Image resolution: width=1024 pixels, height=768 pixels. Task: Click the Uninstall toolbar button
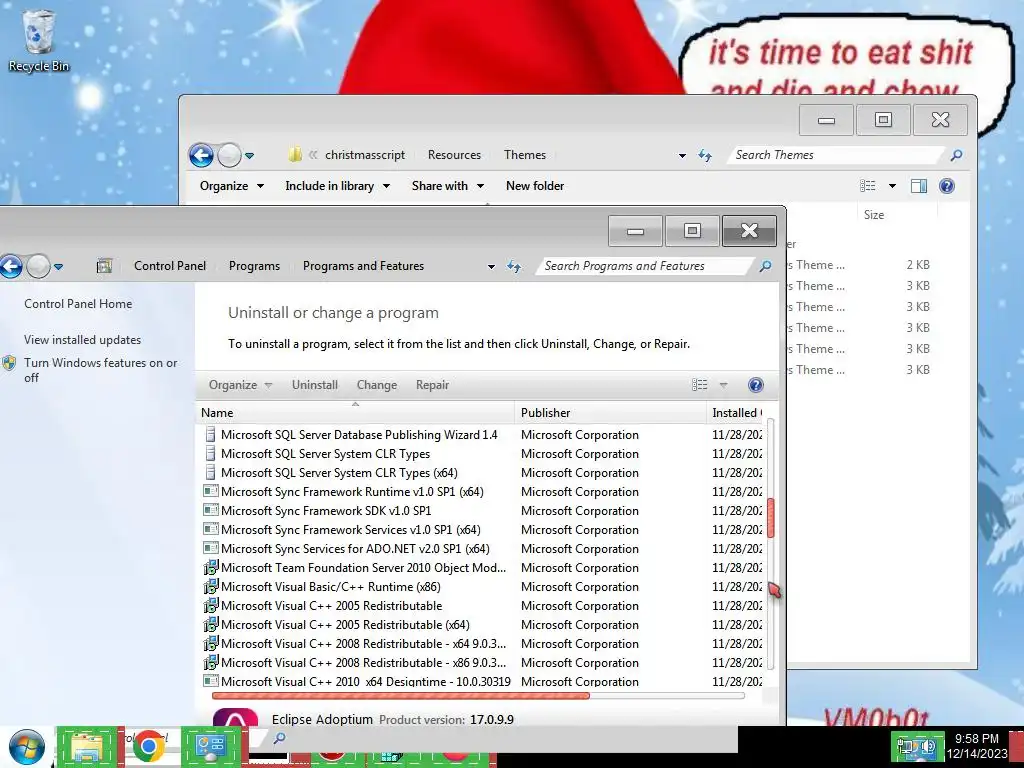(x=315, y=385)
